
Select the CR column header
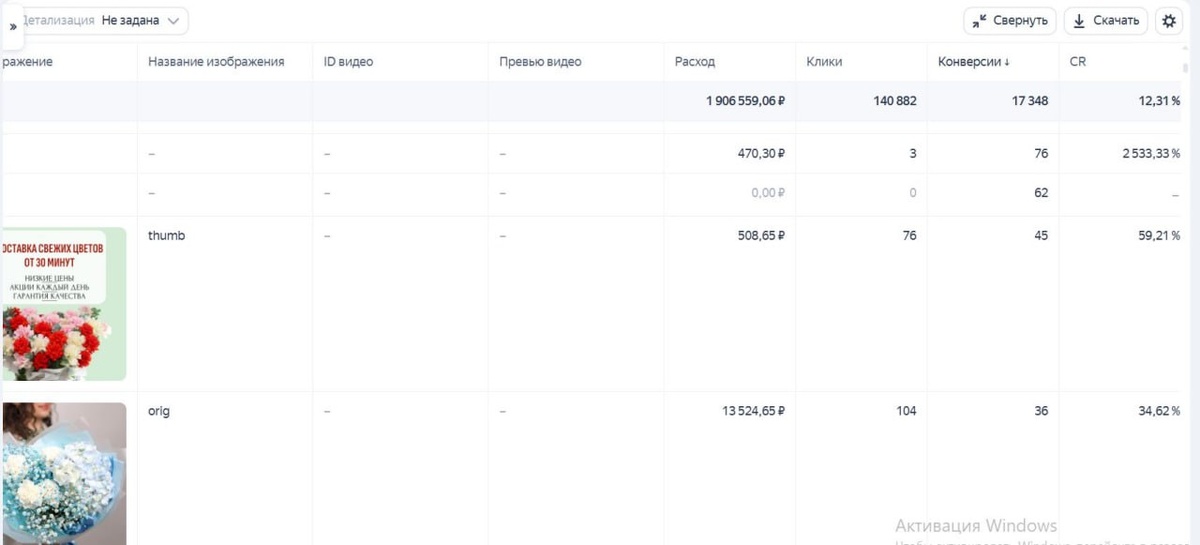point(1078,62)
